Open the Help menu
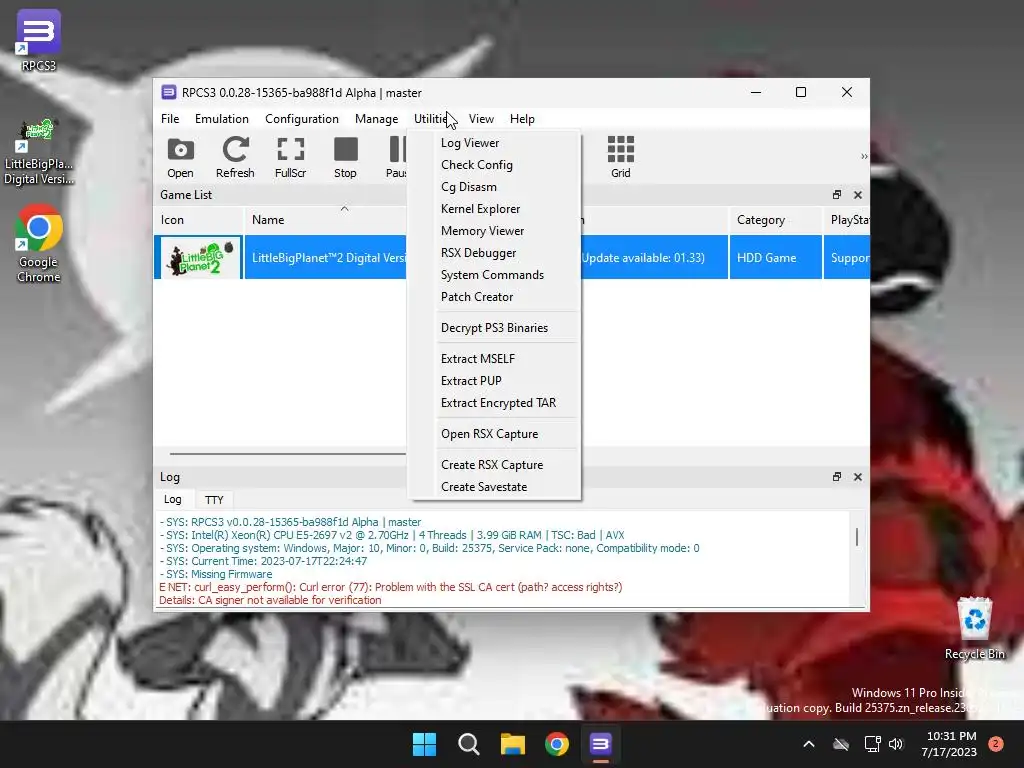Screen dimensions: 1024x768 (522, 119)
